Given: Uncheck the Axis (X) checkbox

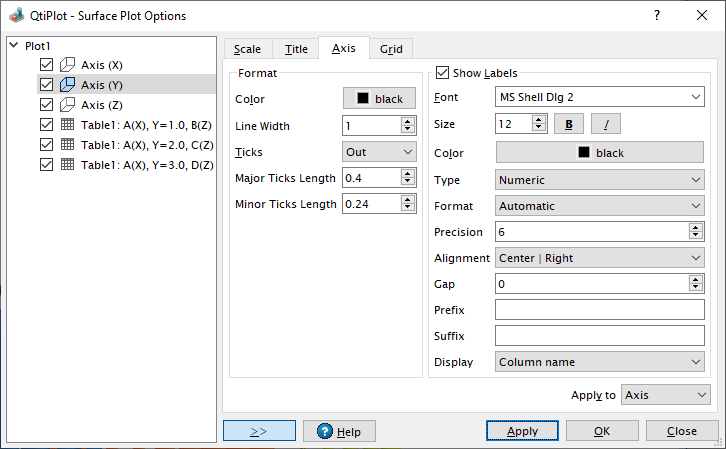Looking at the screenshot, I should 46,65.
